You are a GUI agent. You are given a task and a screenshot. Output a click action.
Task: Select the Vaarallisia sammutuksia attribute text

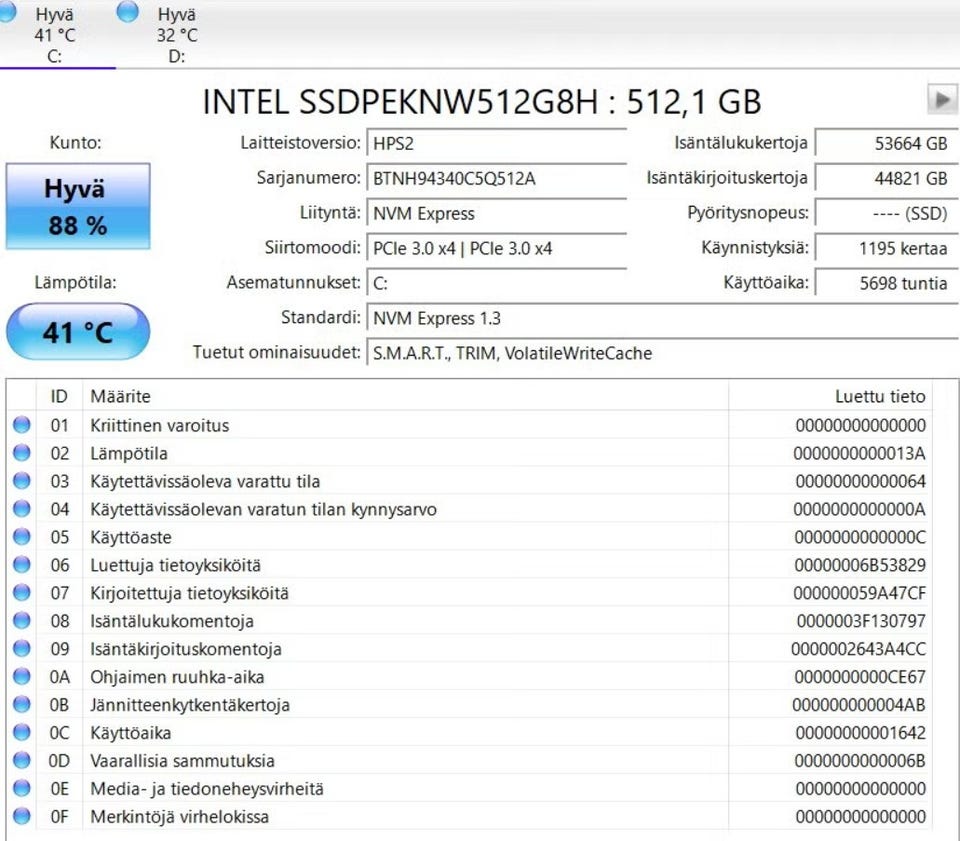tap(182, 761)
